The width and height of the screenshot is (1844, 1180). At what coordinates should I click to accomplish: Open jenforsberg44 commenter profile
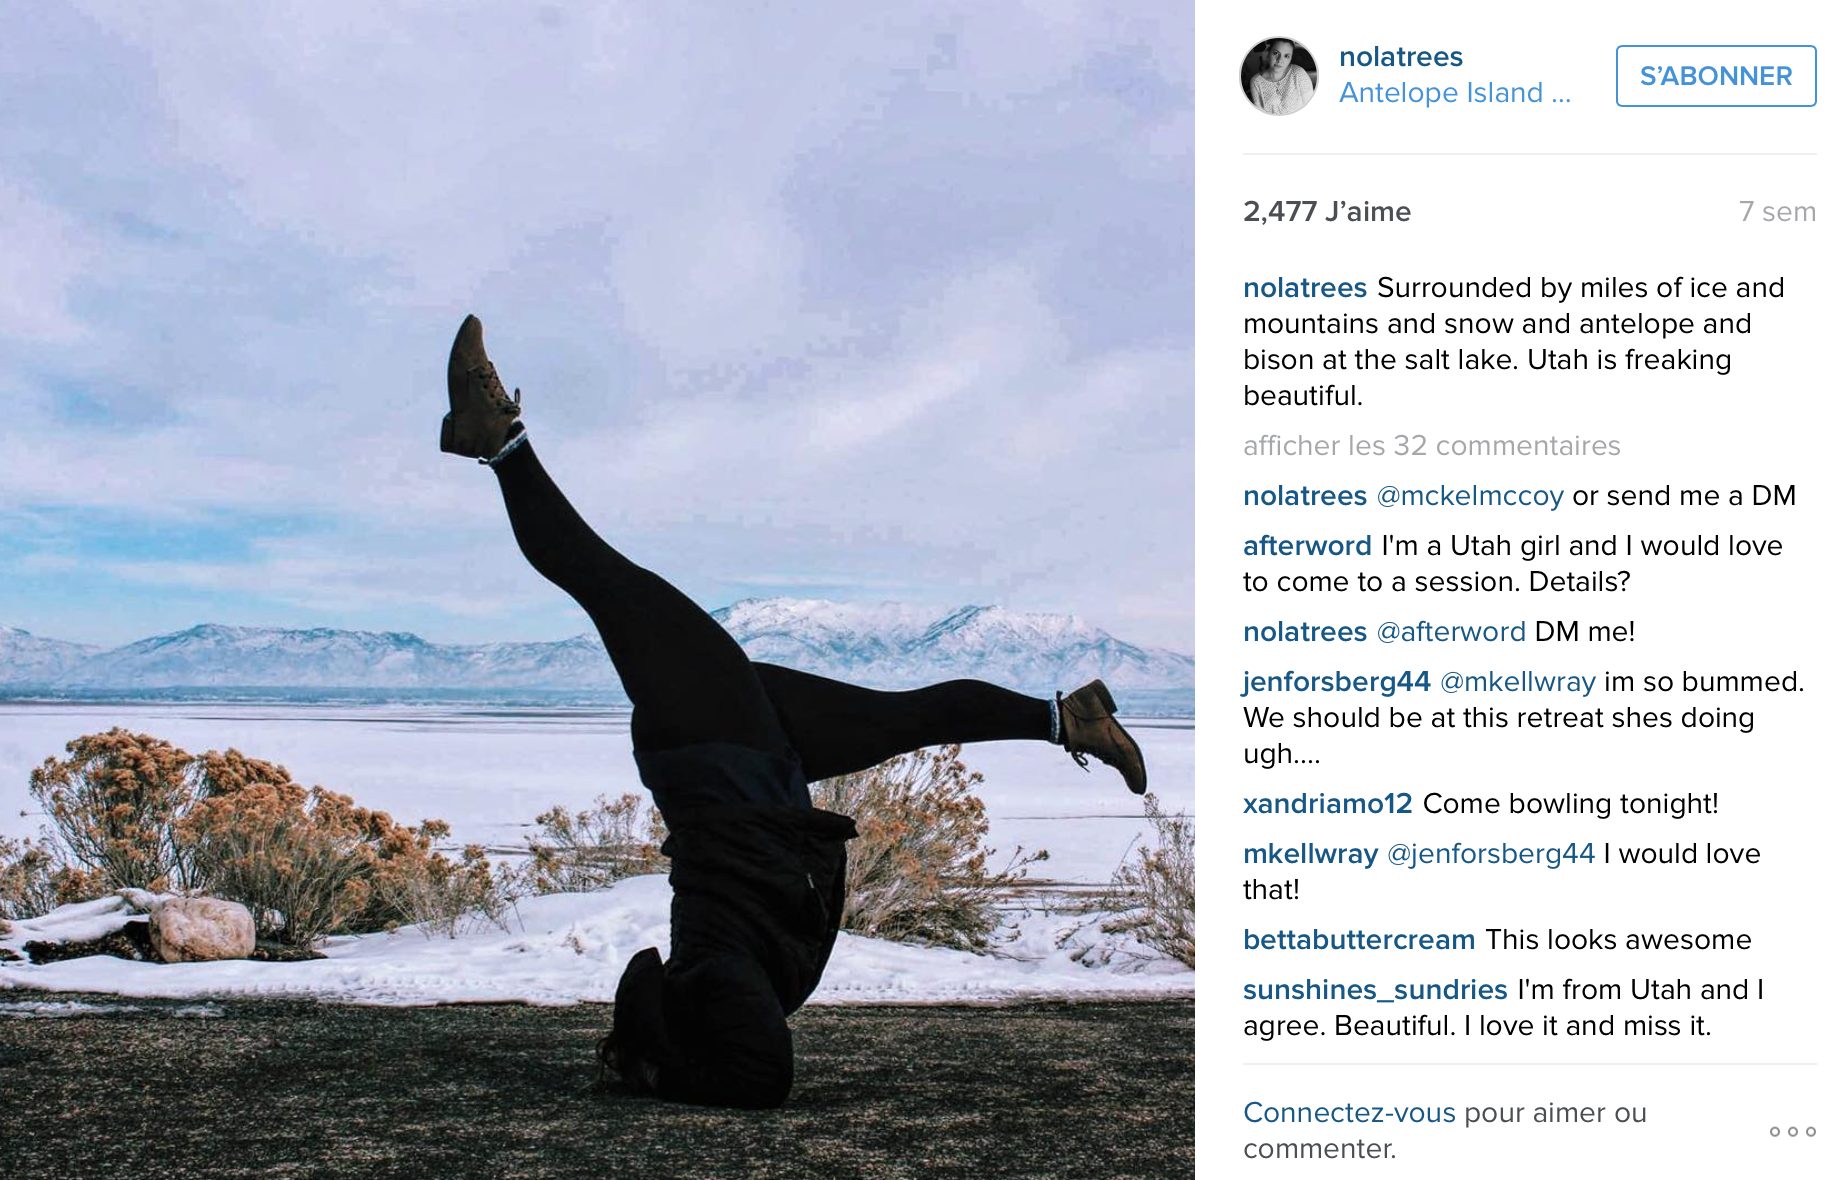(1337, 682)
